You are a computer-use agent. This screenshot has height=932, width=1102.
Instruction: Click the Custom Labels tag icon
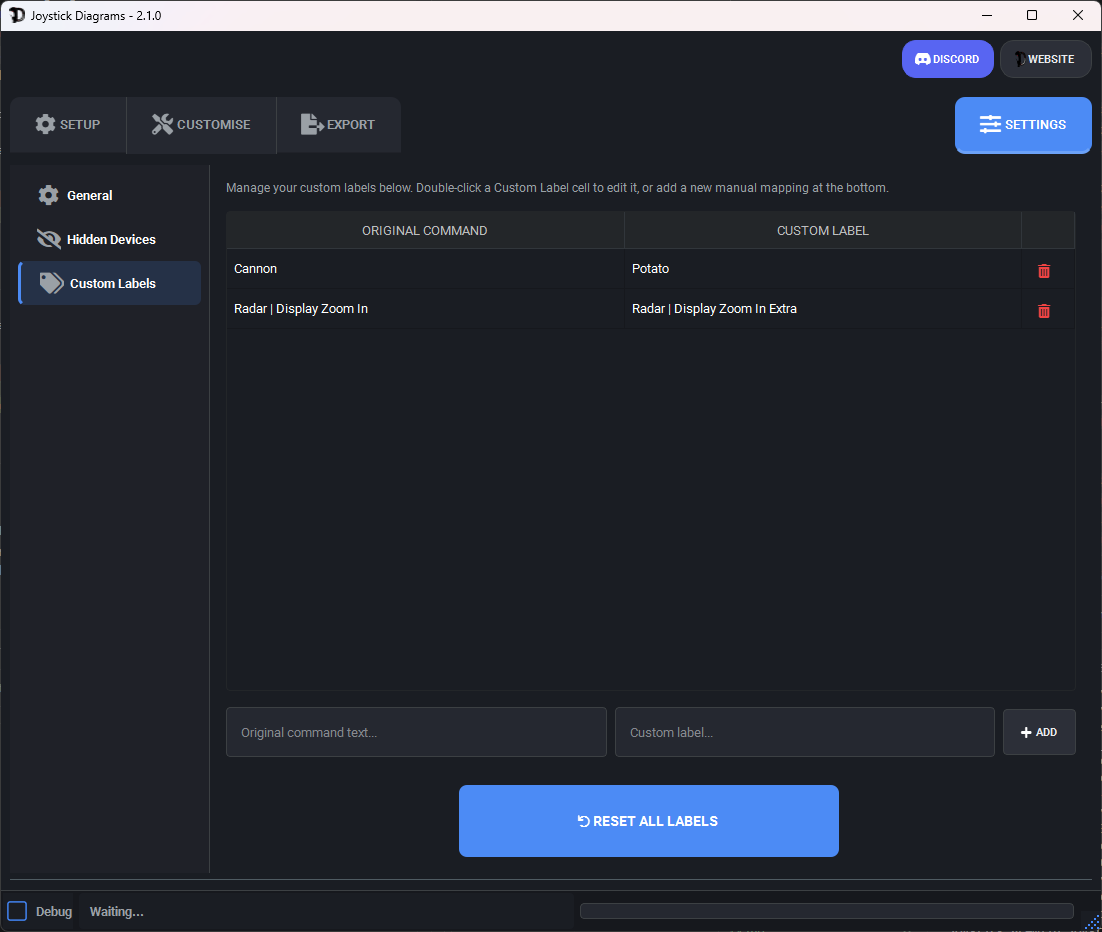click(x=51, y=283)
